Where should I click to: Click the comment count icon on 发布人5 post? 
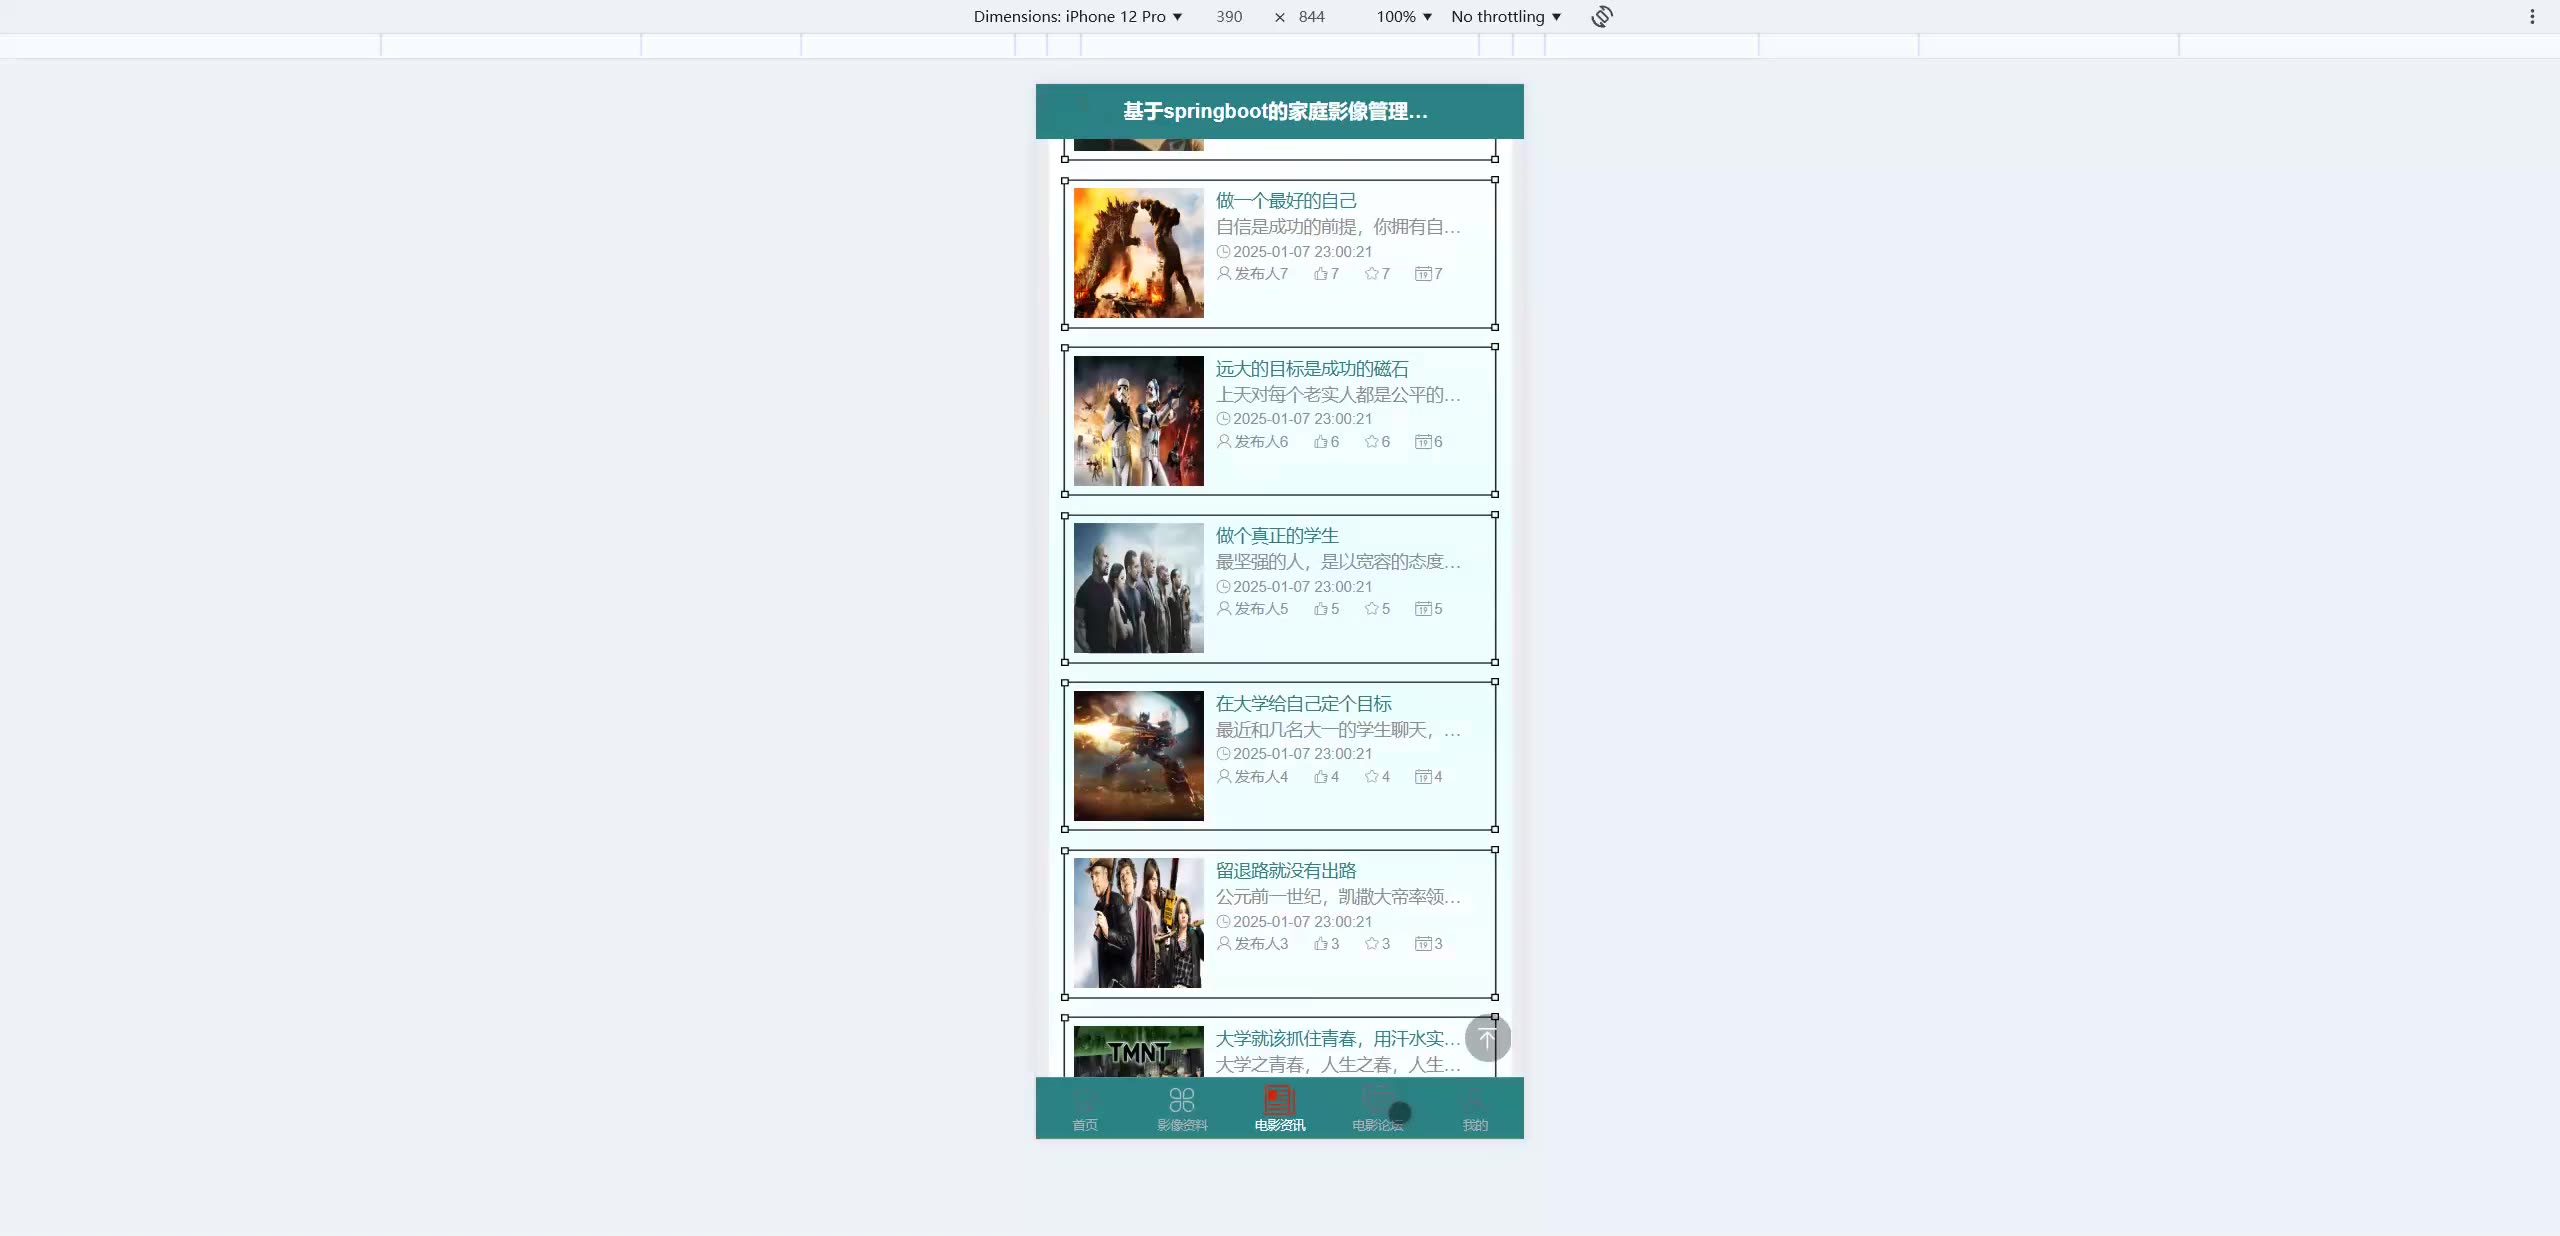tap(1423, 609)
